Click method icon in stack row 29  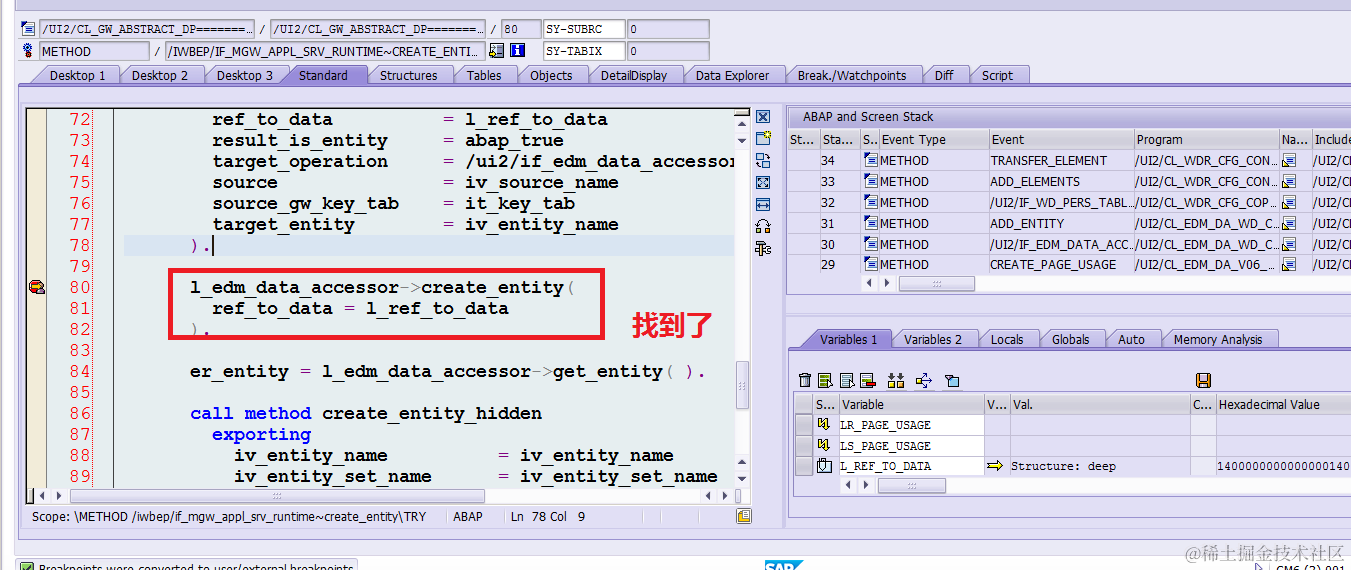click(x=870, y=265)
